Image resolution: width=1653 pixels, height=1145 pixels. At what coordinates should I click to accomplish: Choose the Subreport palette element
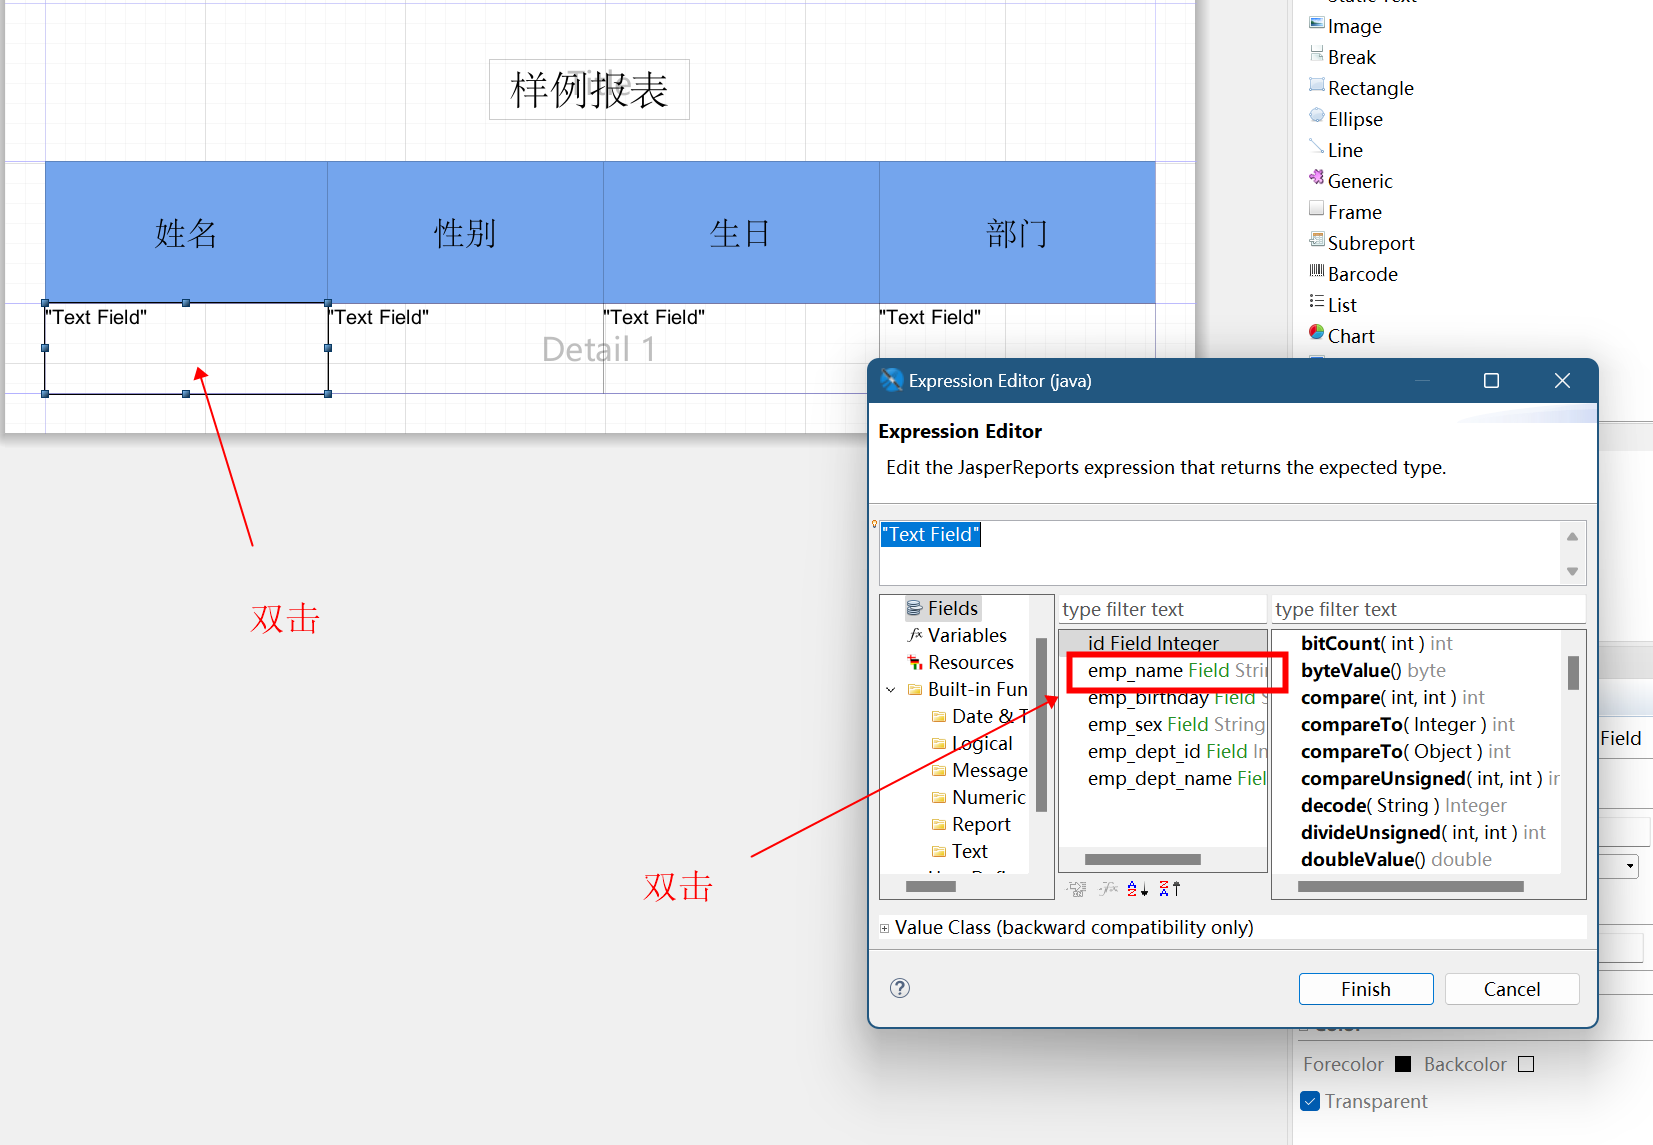coord(1370,243)
